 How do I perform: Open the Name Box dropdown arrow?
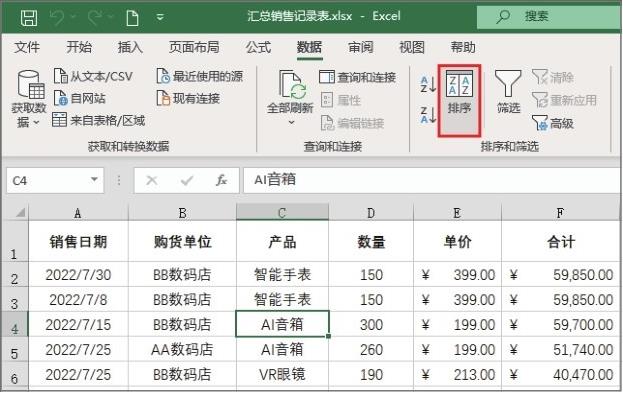(x=94, y=180)
